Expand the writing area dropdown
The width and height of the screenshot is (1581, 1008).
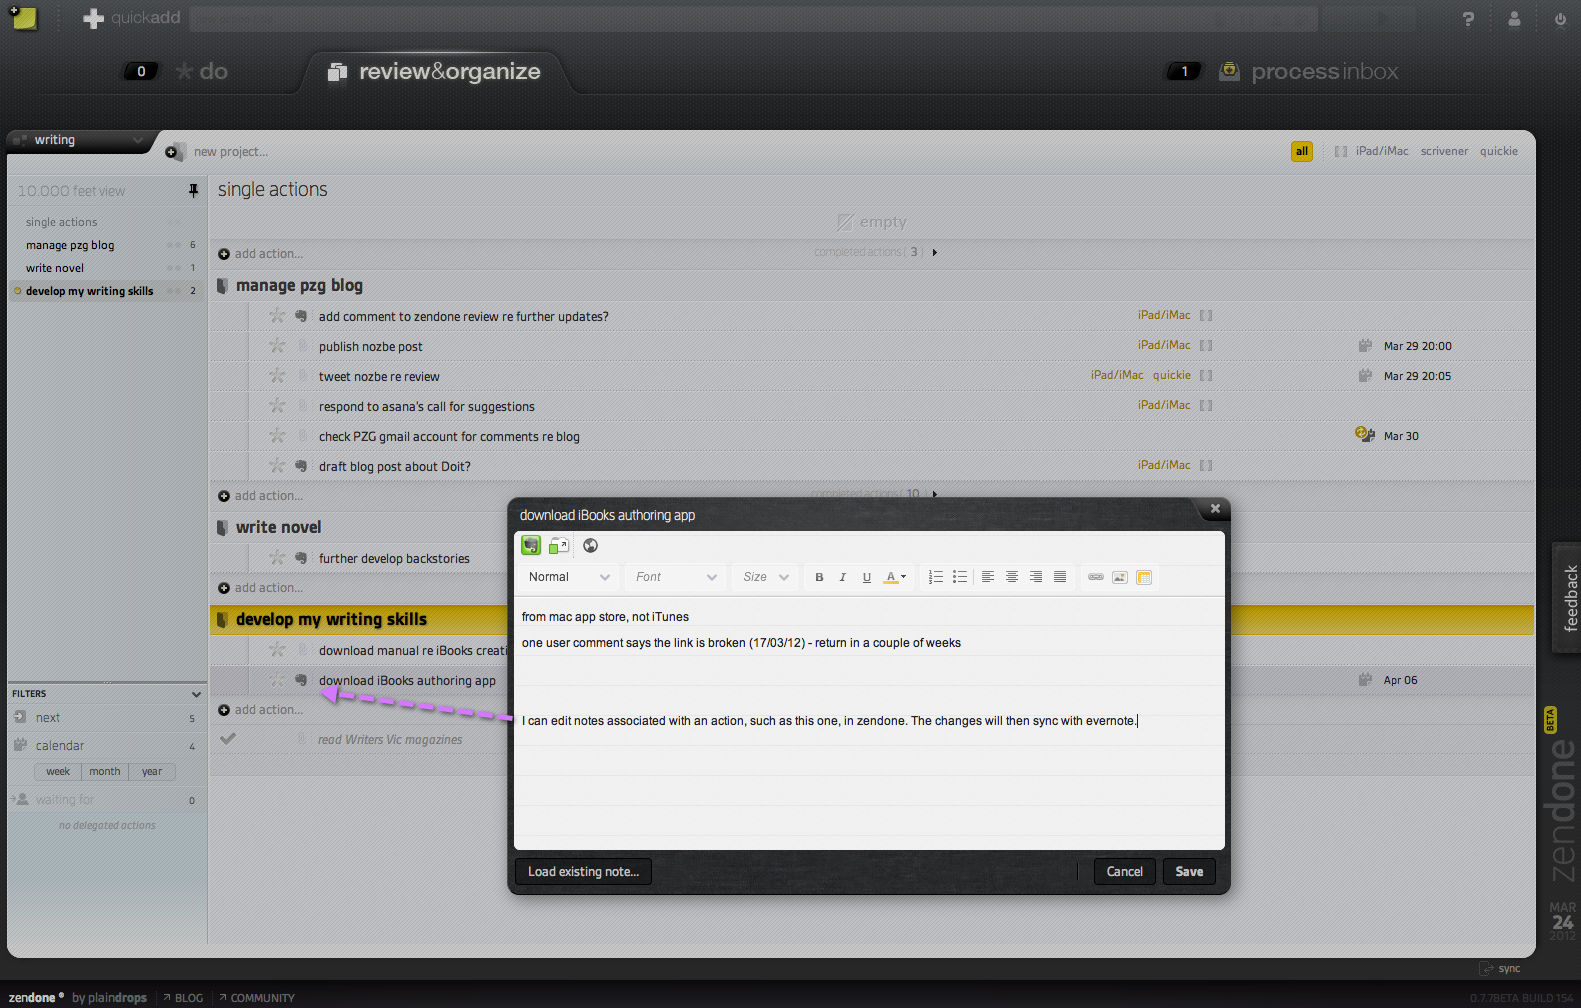point(138,140)
